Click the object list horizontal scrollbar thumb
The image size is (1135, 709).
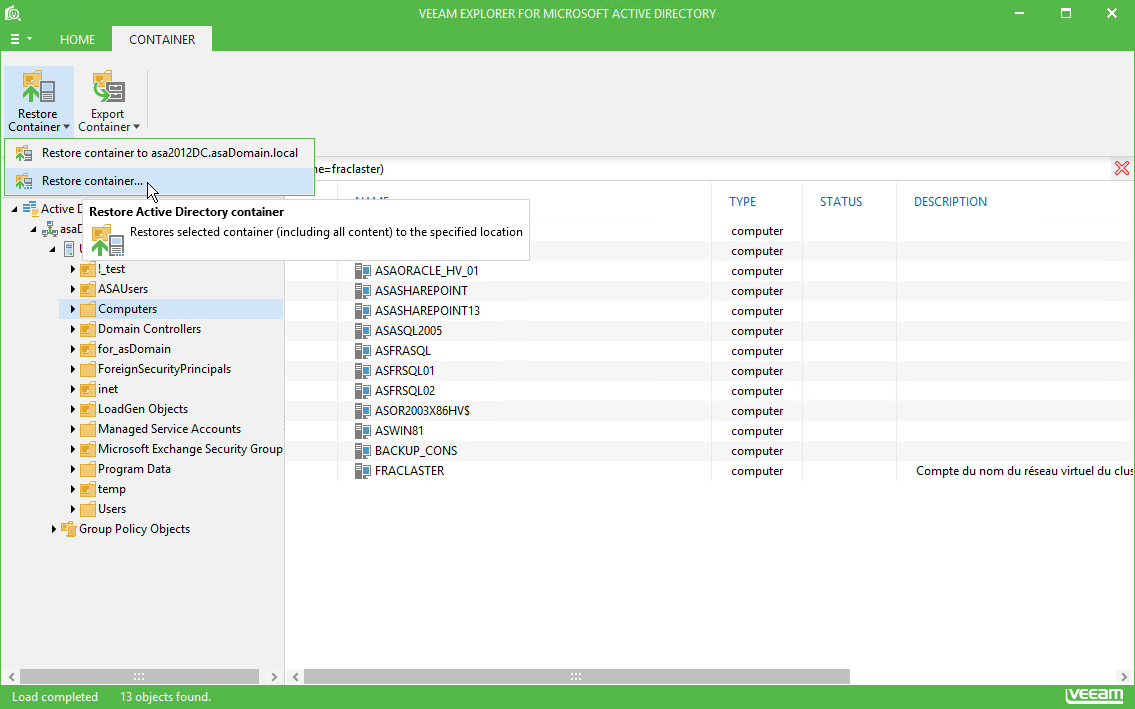(x=576, y=676)
